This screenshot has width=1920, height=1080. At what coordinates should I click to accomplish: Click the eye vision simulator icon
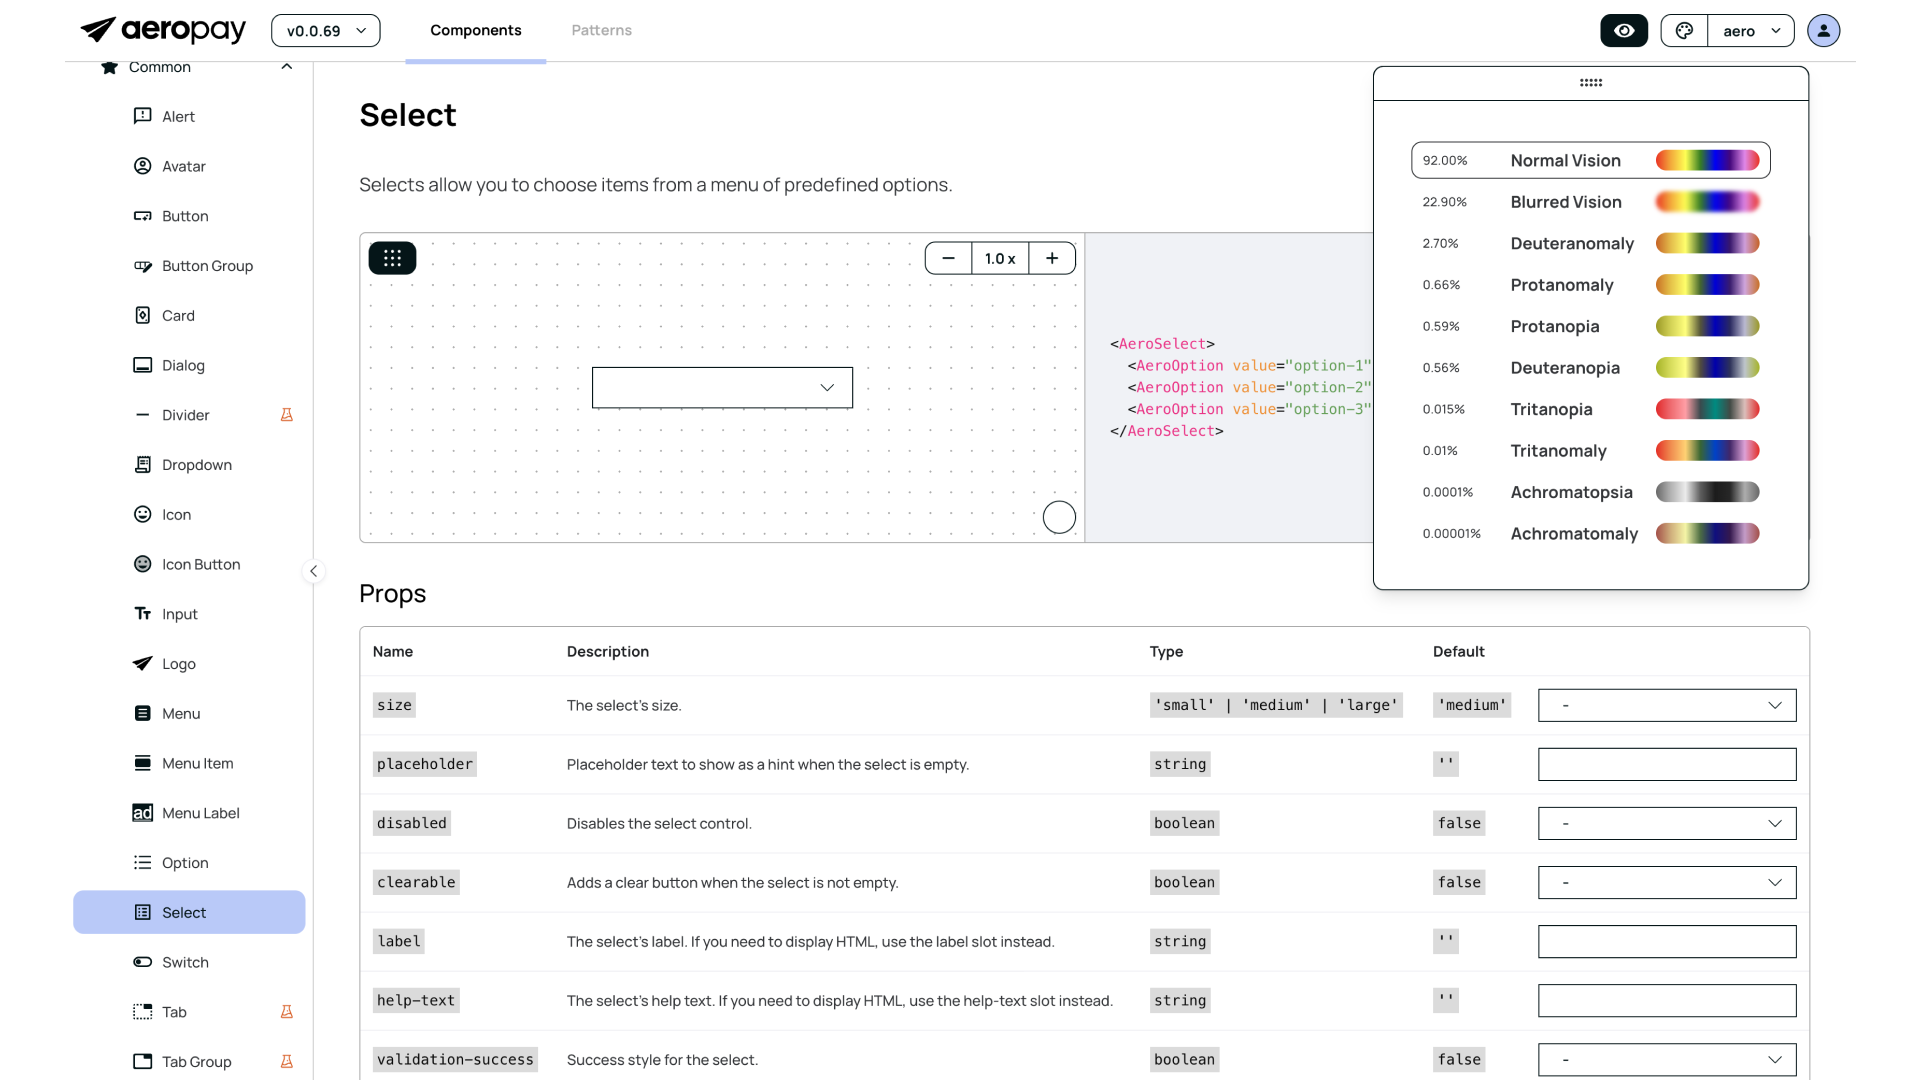1623,31
